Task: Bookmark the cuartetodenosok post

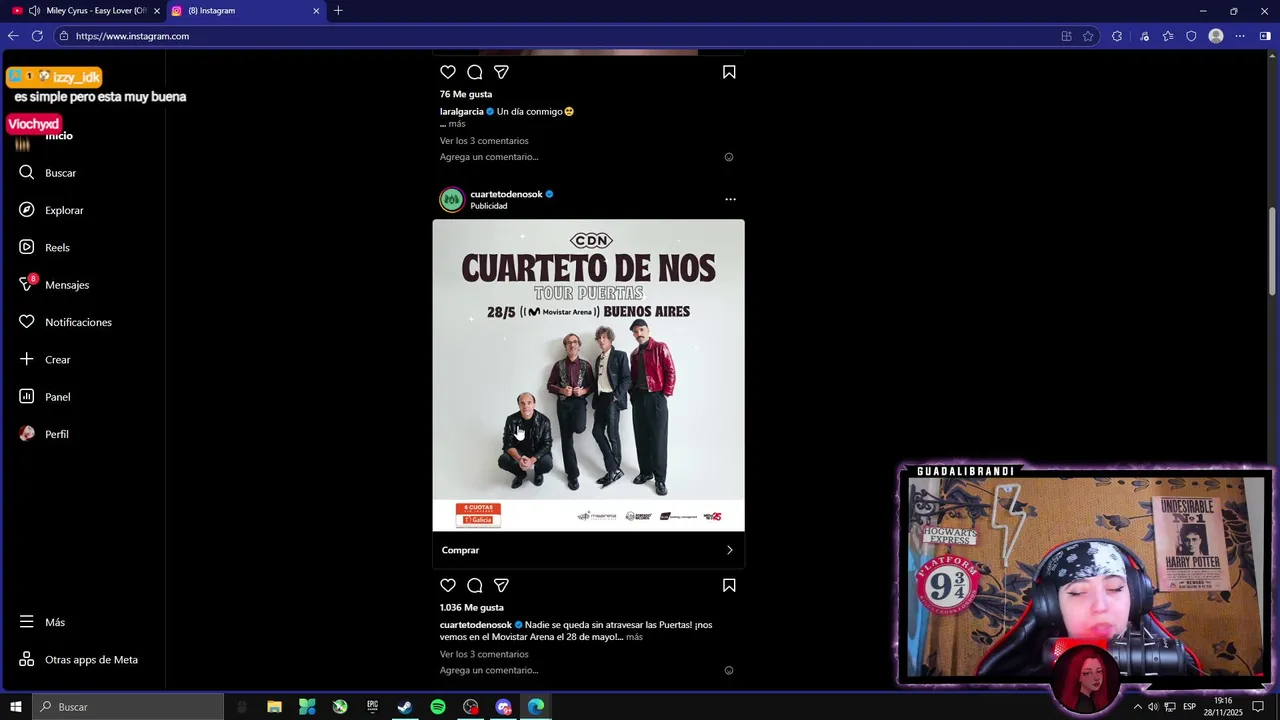Action: tap(729, 586)
